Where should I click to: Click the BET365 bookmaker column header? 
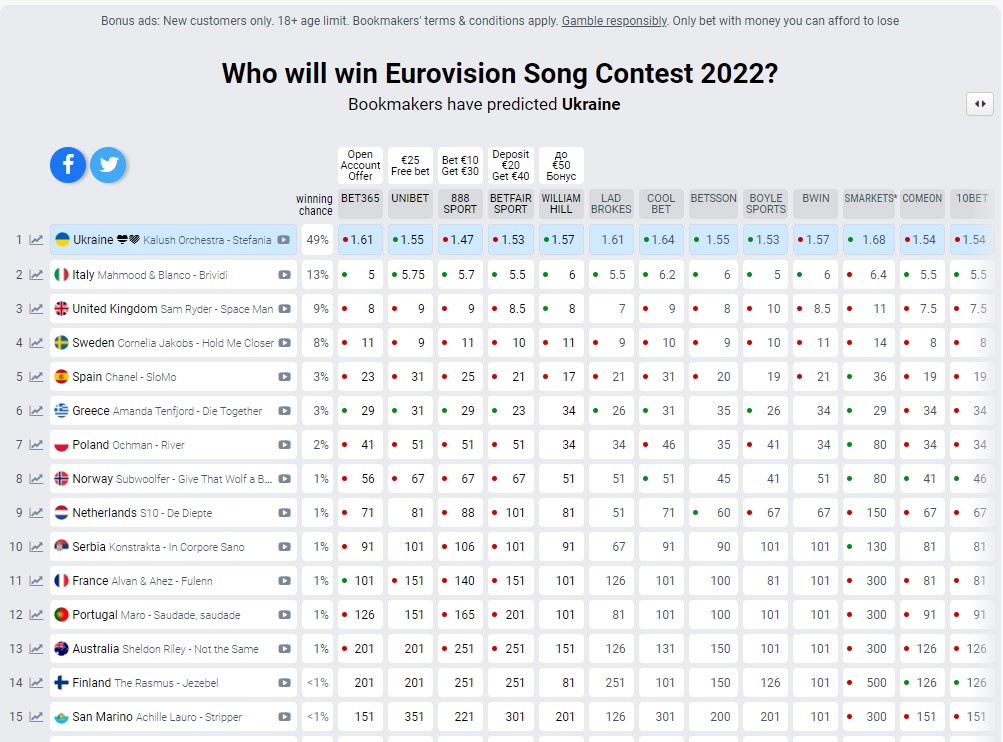(x=360, y=198)
